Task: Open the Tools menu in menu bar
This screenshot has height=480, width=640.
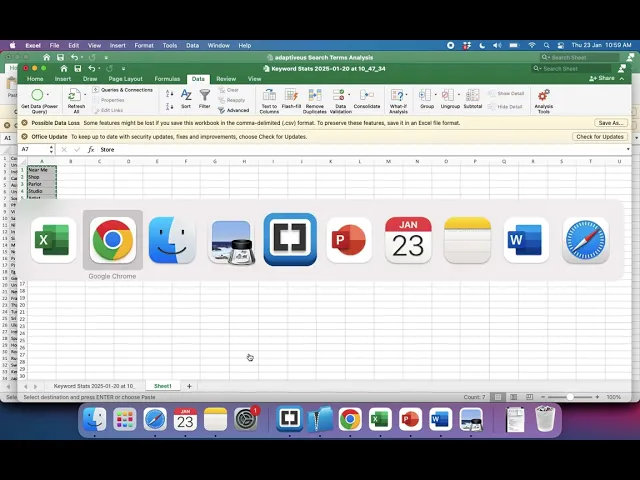Action: coord(170,45)
